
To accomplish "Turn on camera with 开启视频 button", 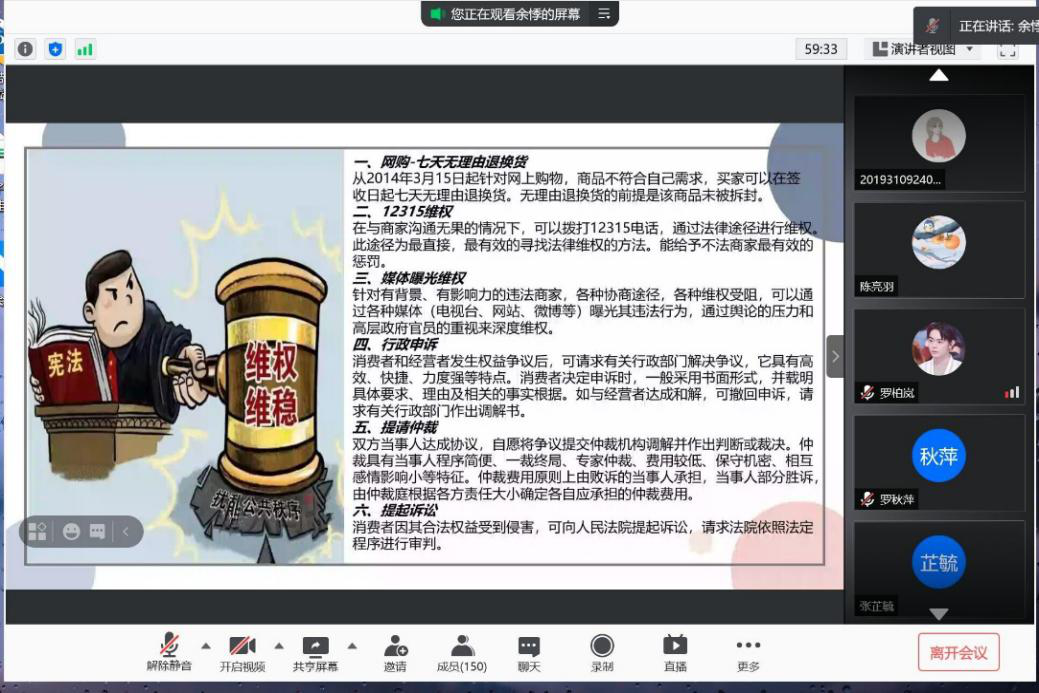I will (x=242, y=651).
